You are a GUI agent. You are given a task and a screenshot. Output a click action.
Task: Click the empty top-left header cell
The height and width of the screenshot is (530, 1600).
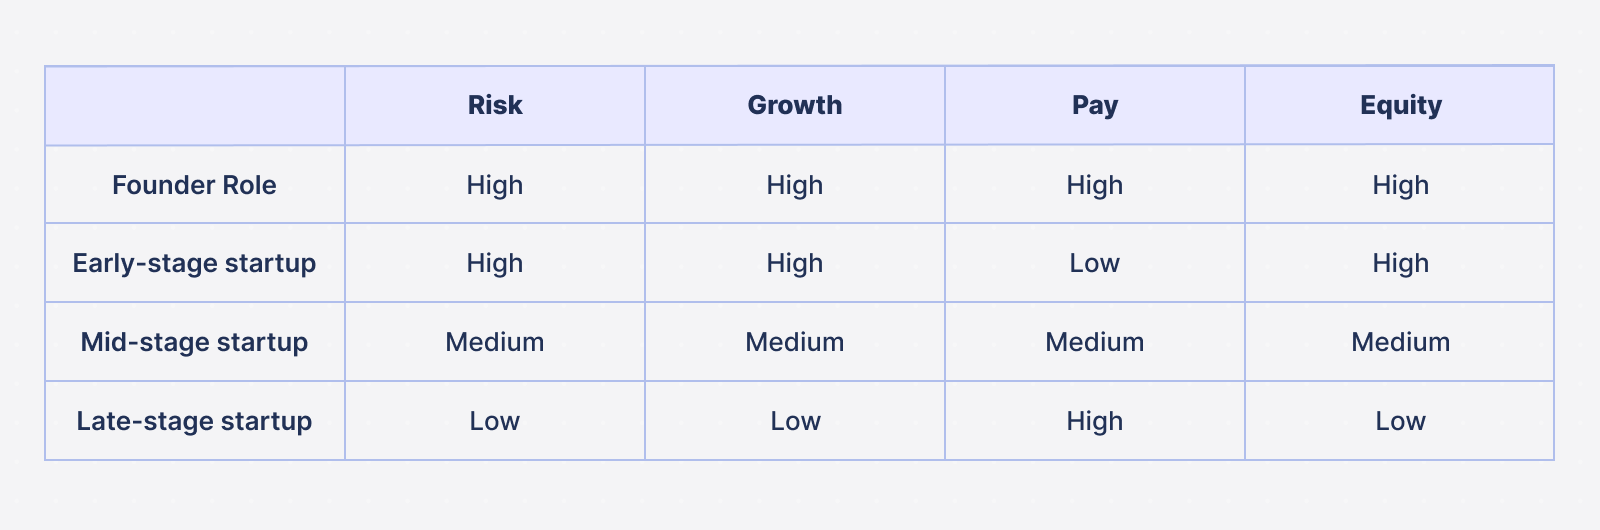[195, 105]
